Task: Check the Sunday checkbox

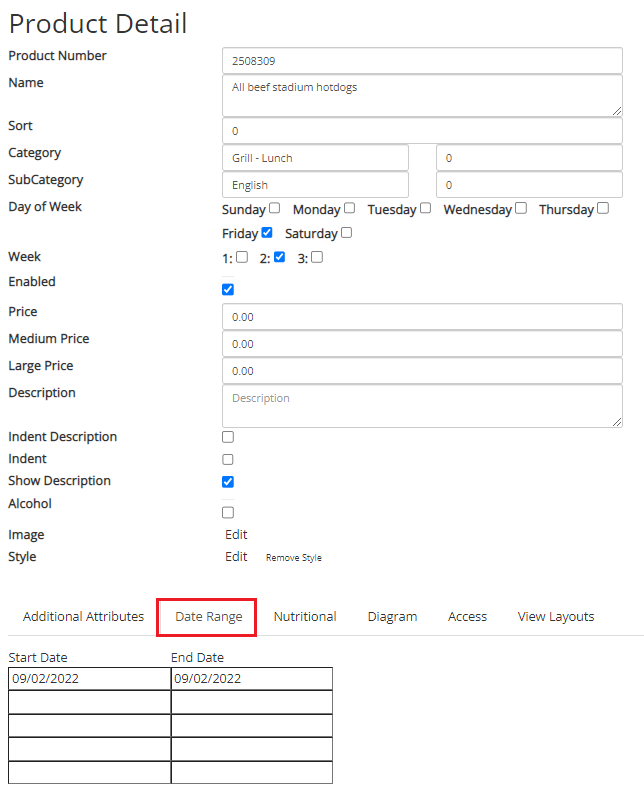Action: click(x=274, y=208)
